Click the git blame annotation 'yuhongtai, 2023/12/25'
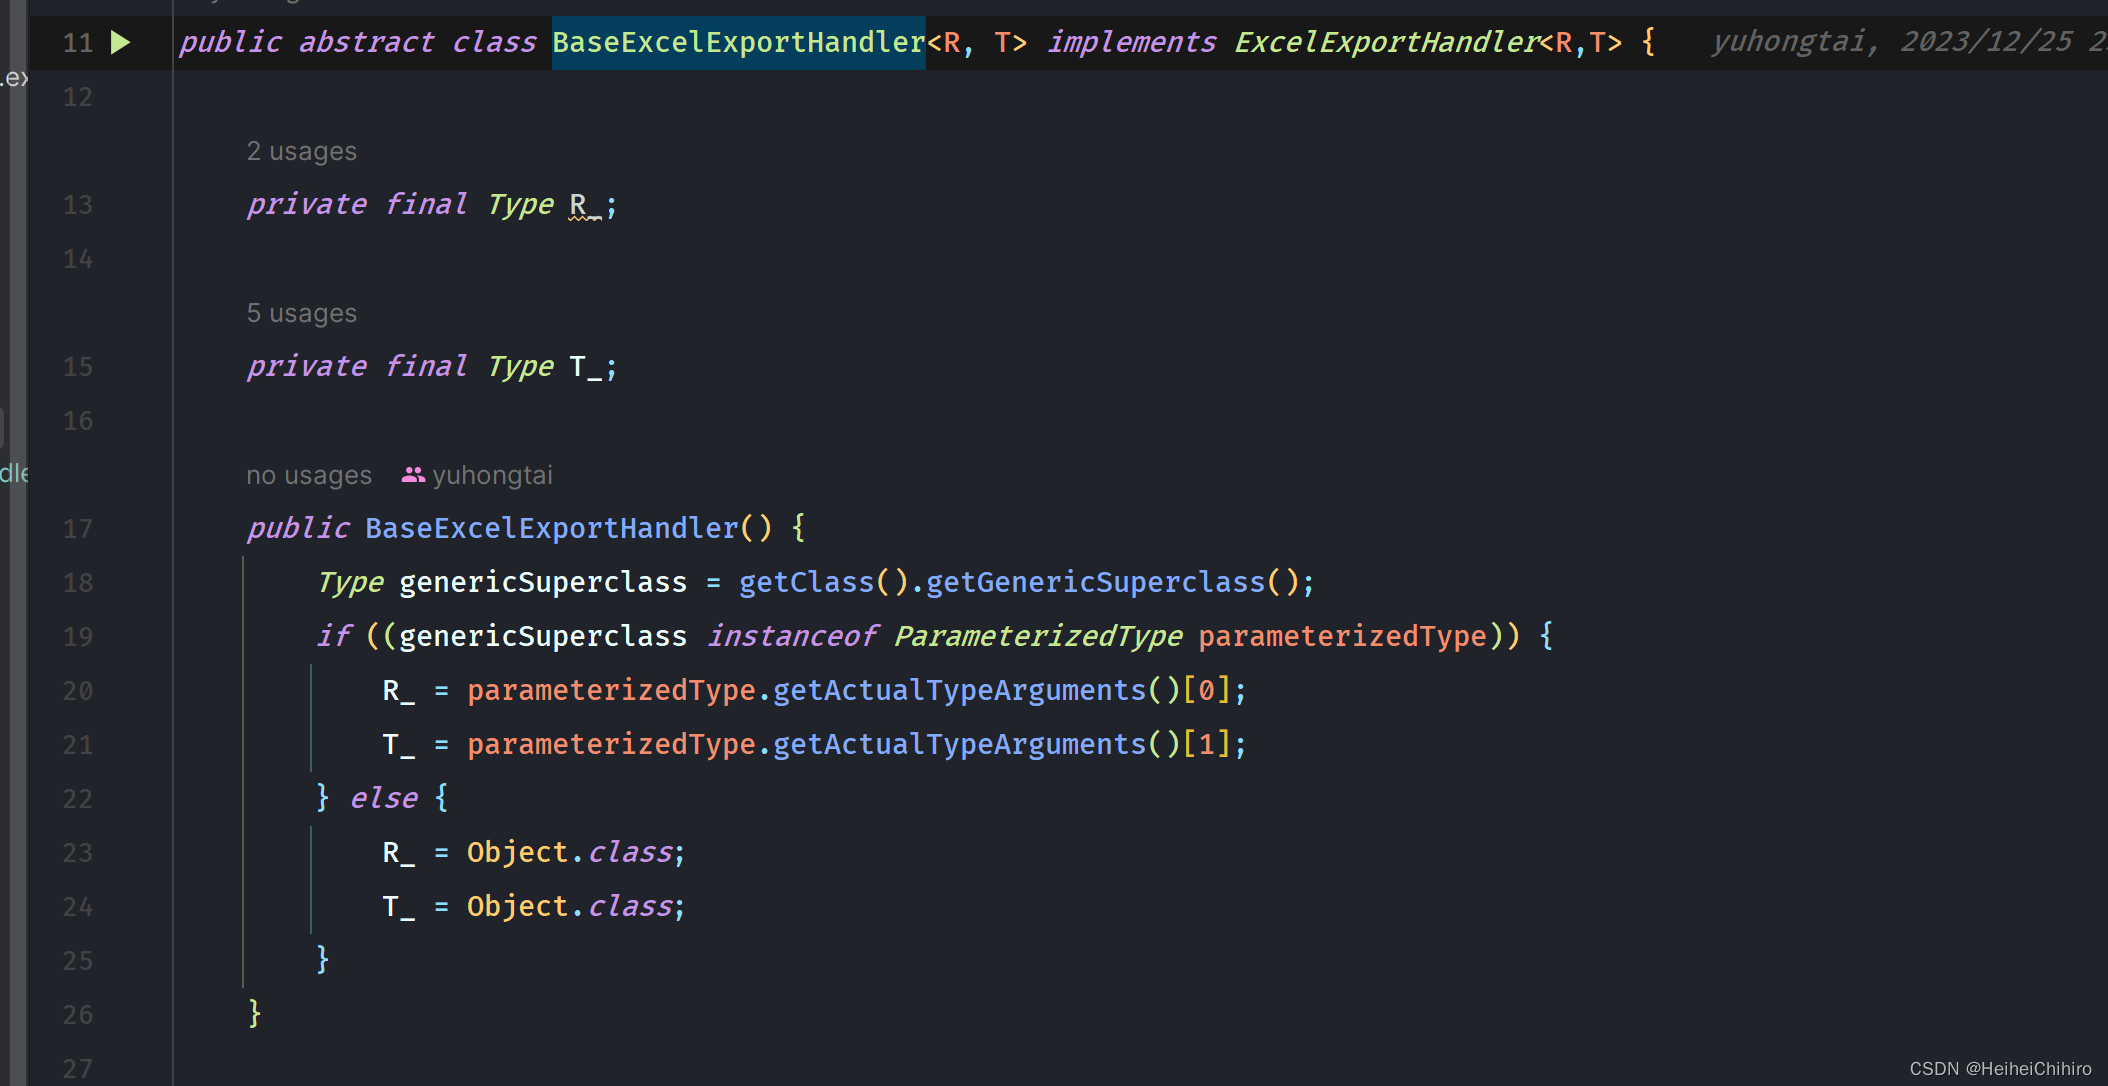 point(1890,42)
